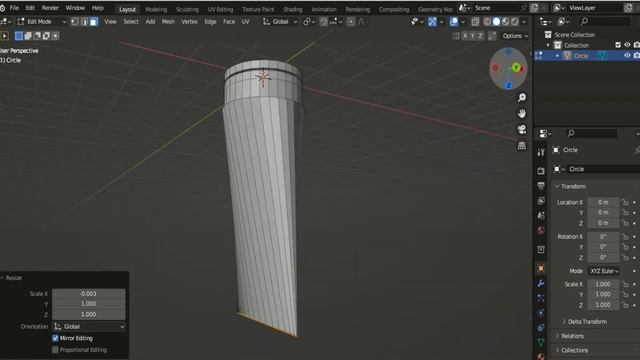The image size is (640, 360).
Task: Open Scene properties tab icon
Action: pos(541,215)
